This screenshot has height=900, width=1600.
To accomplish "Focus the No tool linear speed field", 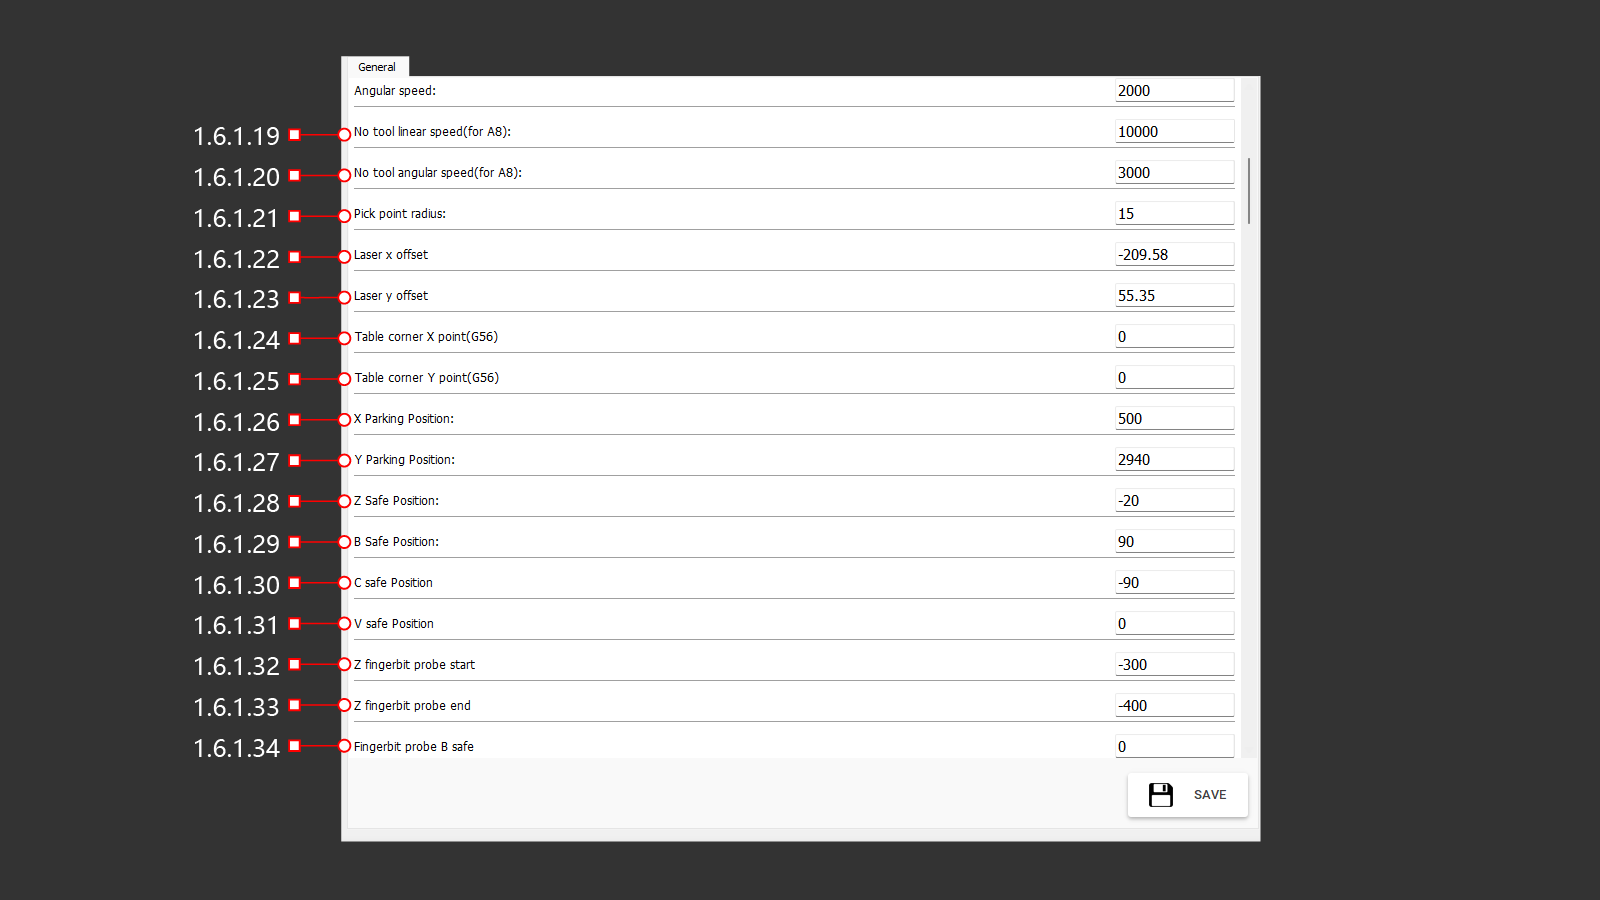I will click(1174, 132).
